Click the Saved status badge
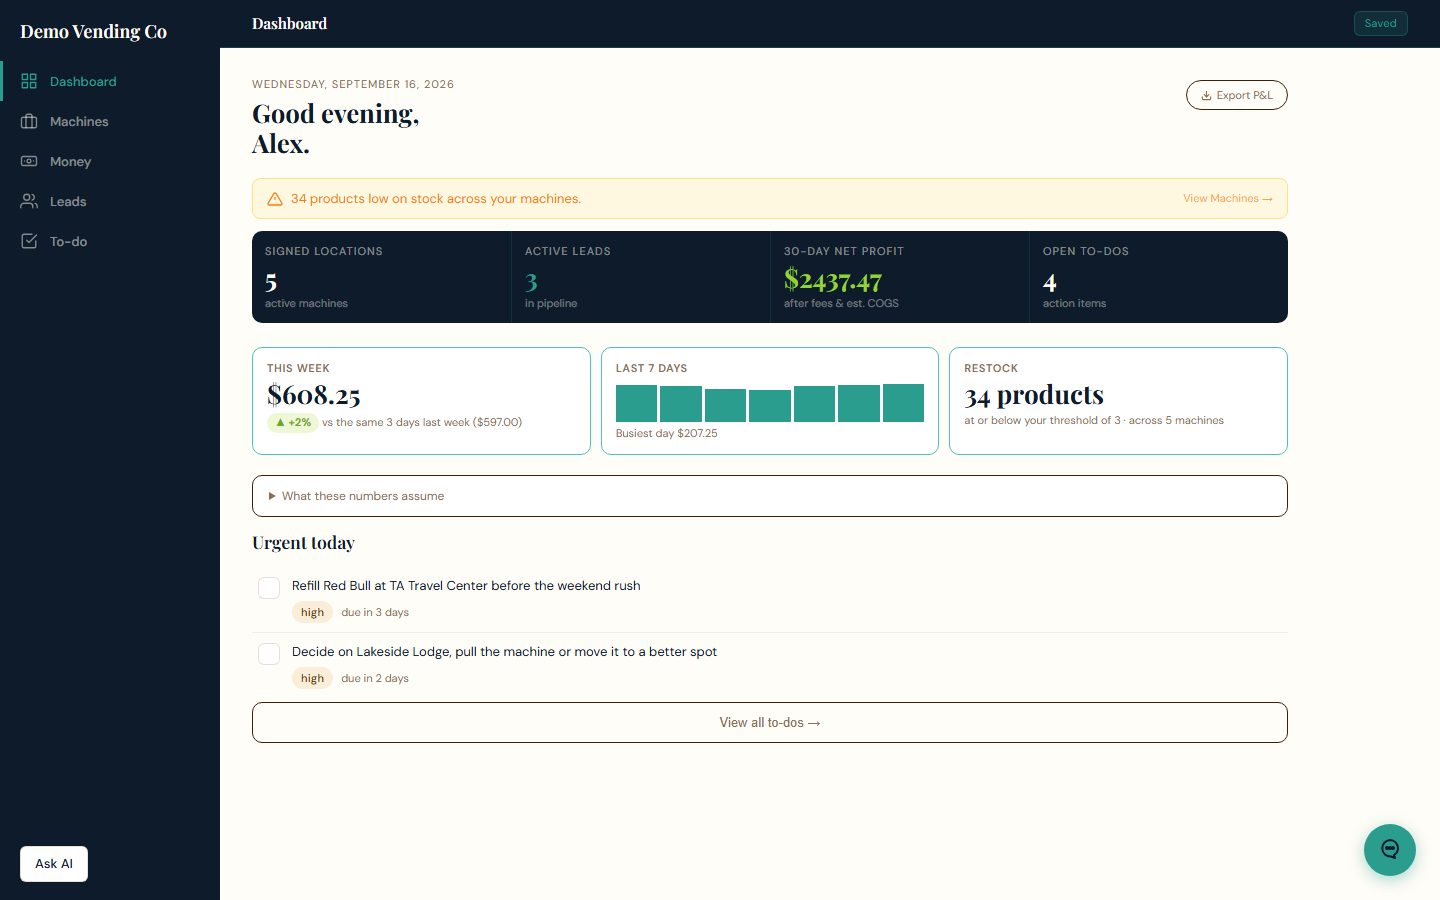 tap(1381, 23)
